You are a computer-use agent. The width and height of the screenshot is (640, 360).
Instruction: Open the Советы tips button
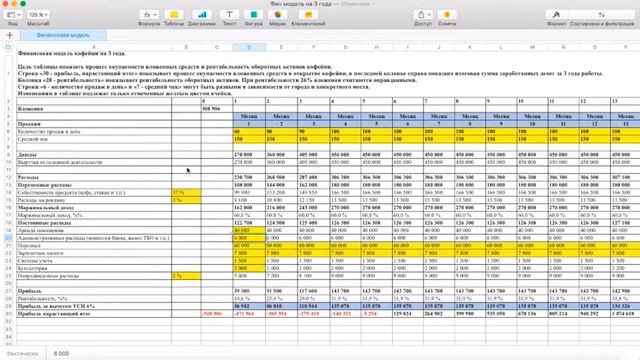coord(447,15)
